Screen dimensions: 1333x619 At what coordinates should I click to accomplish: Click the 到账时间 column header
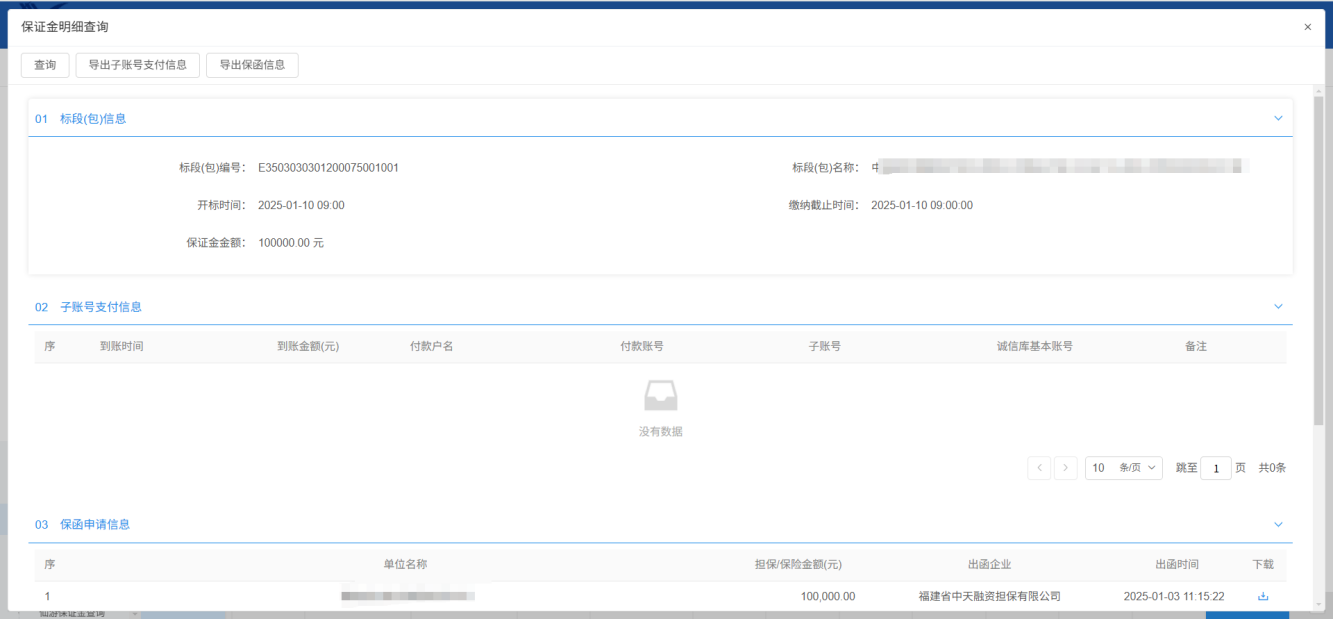(122, 346)
